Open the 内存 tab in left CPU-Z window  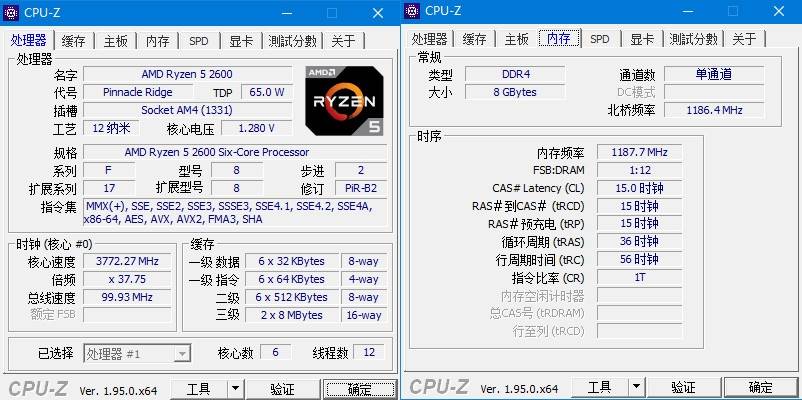158,41
